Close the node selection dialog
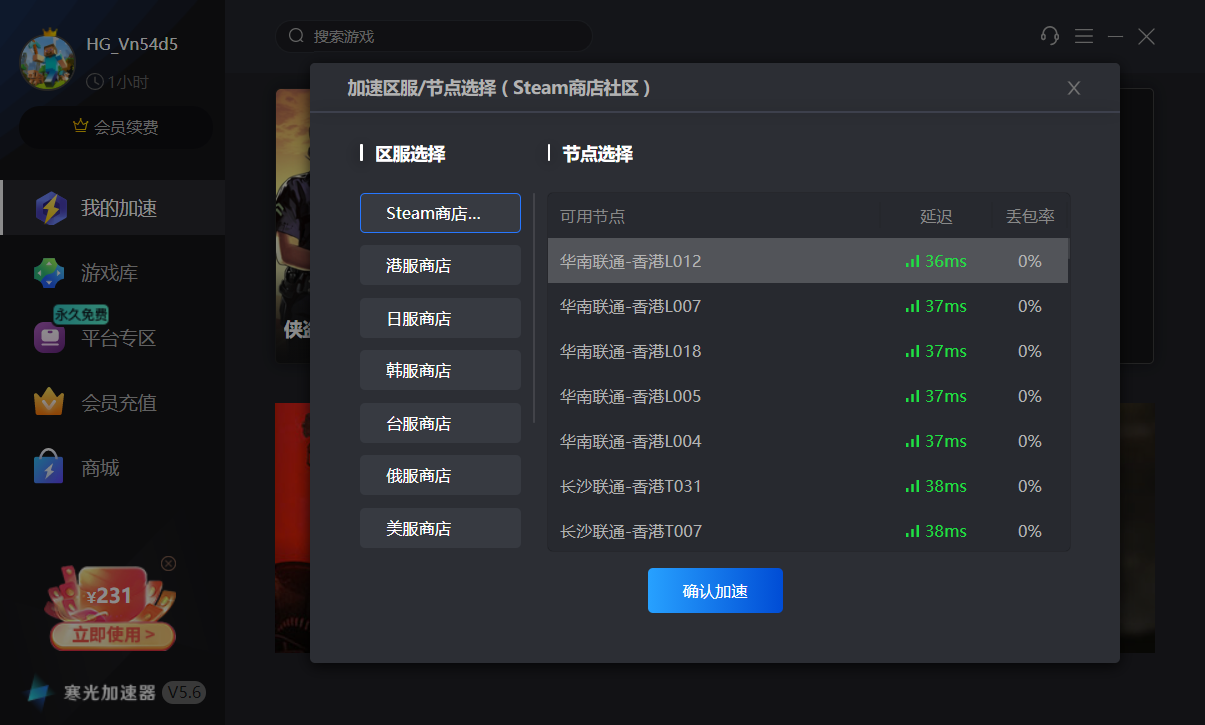The width and height of the screenshot is (1205, 725). pyautogui.click(x=1074, y=88)
